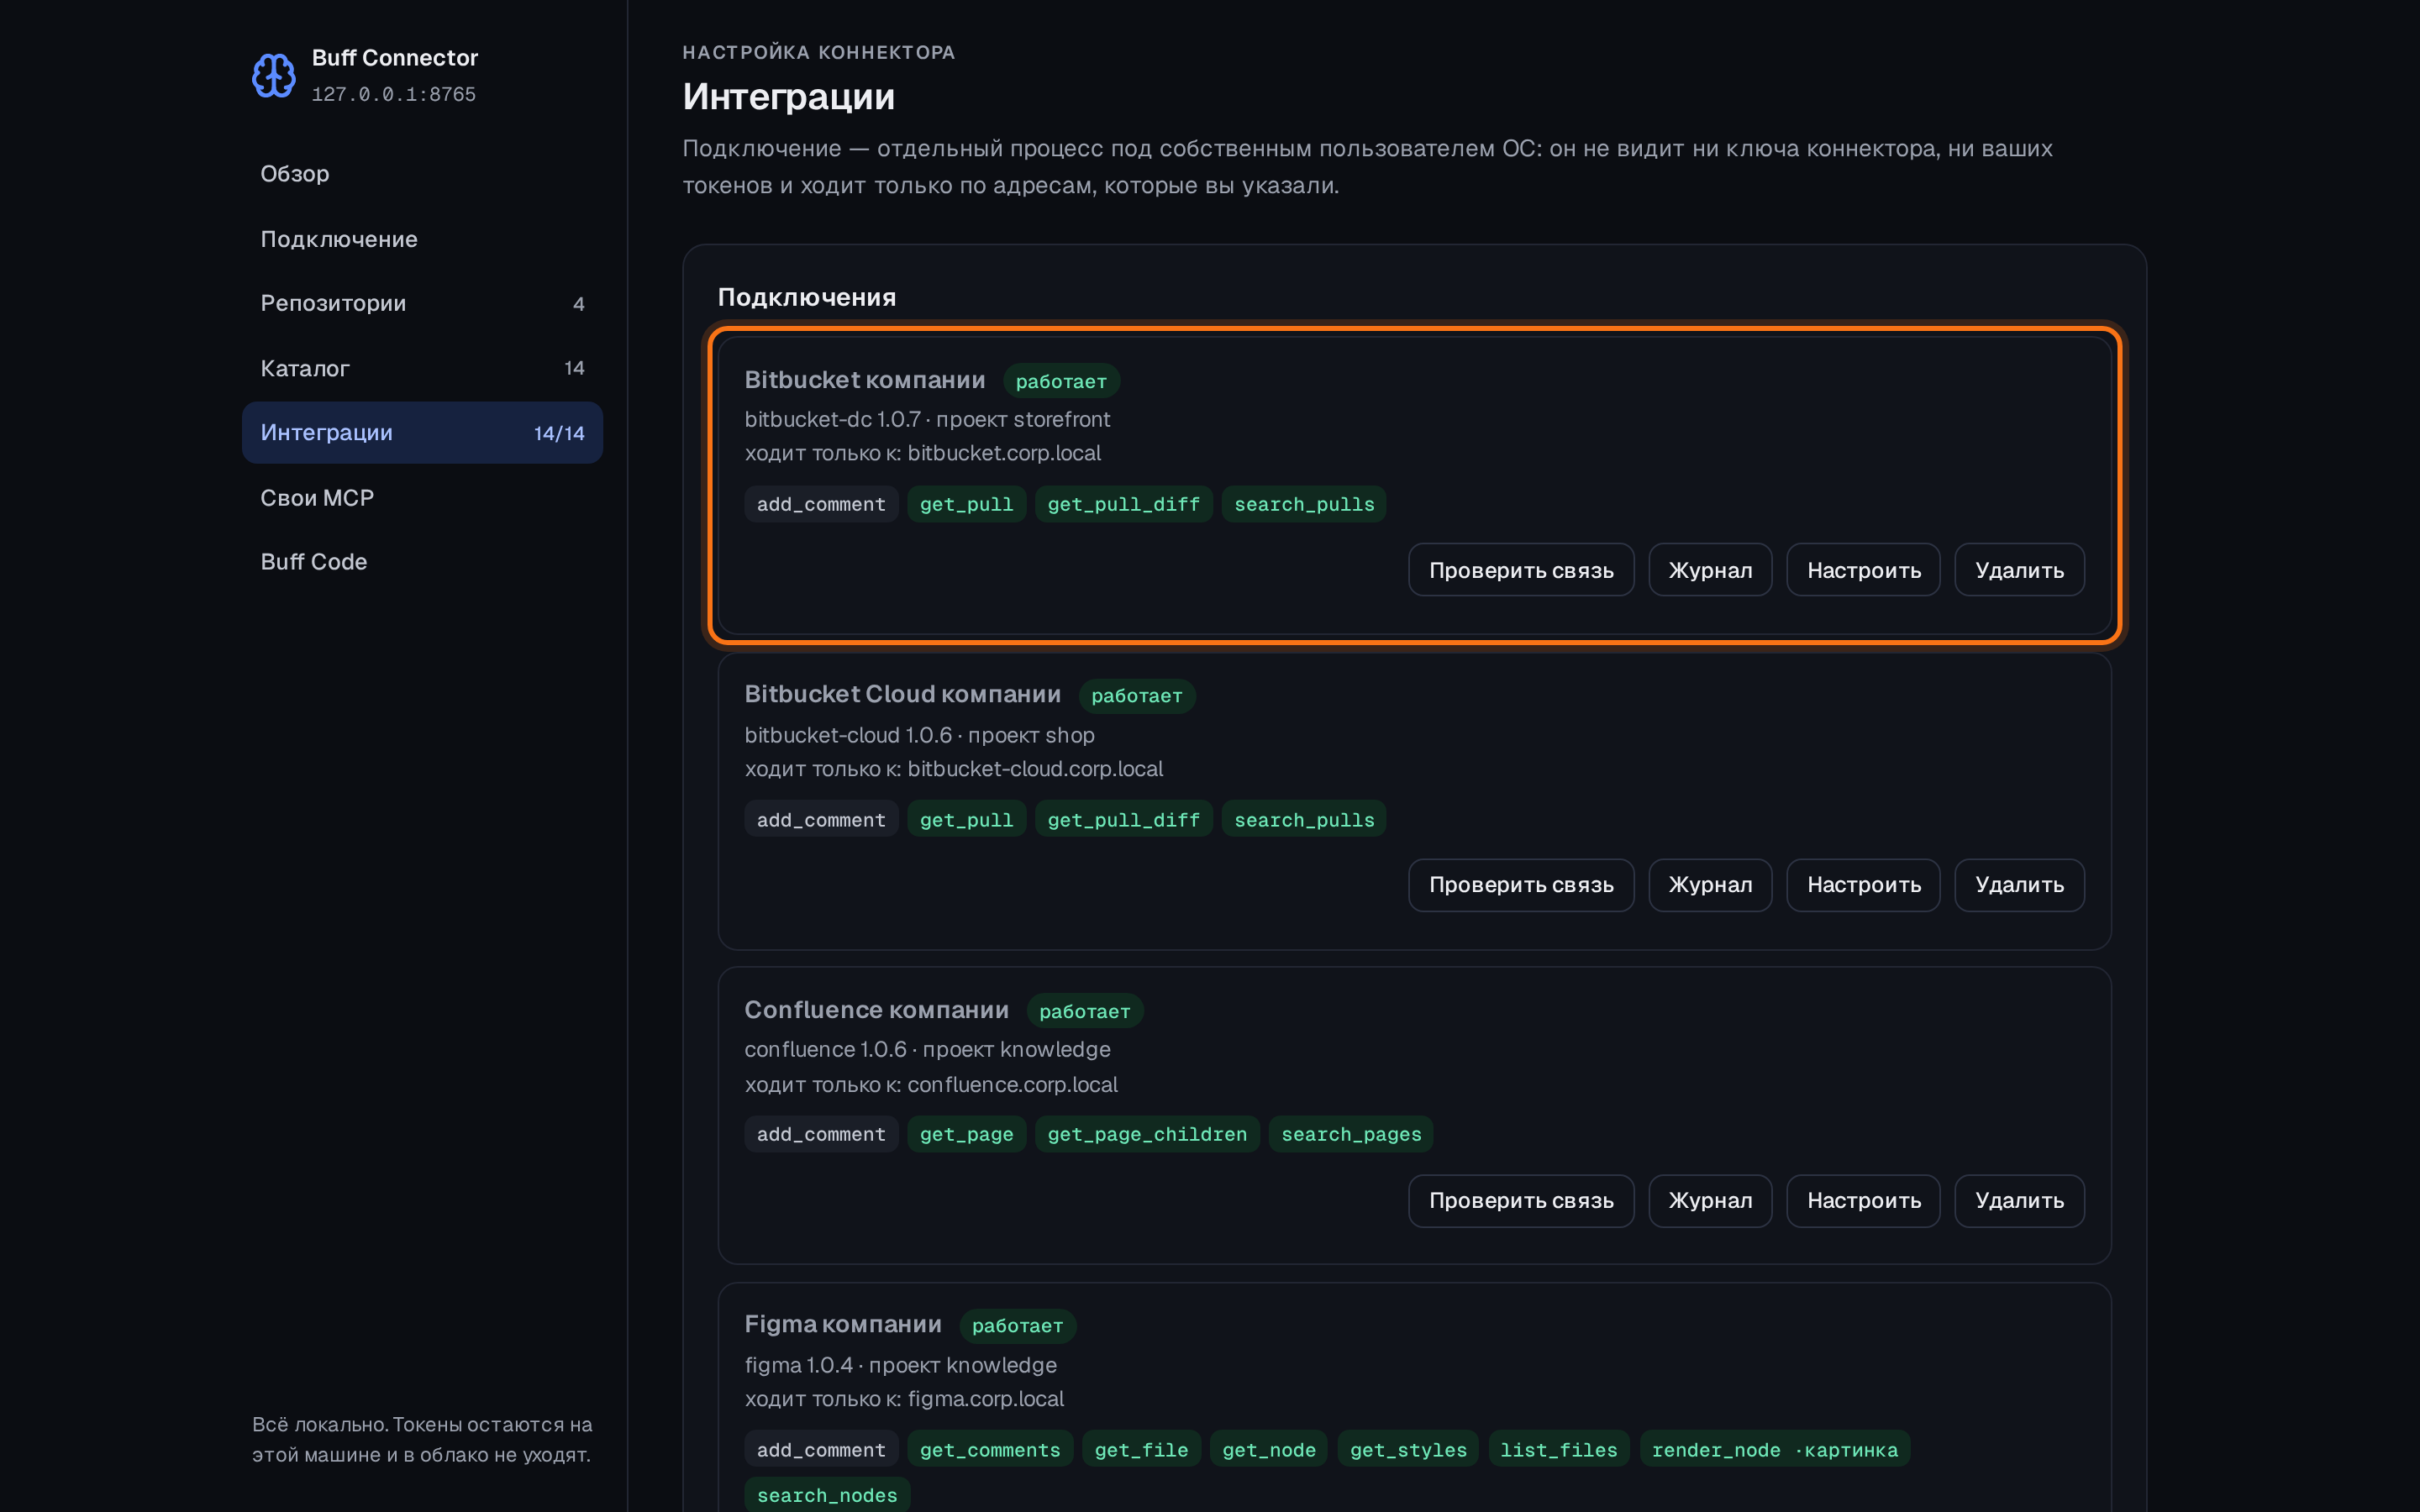Open Журнал for Confluence компании

1710,1201
